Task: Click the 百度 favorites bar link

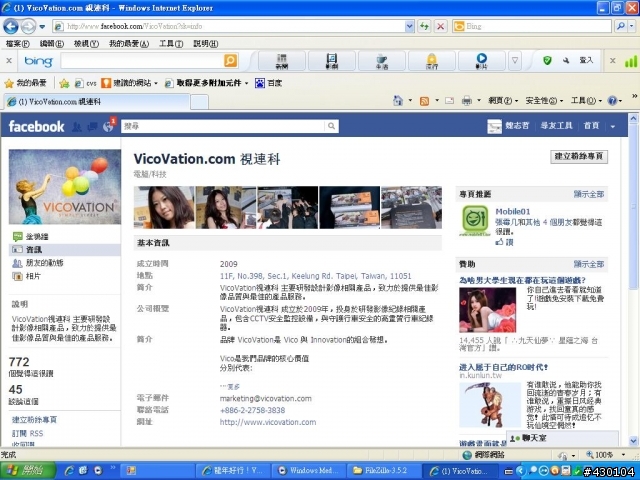Action: [x=268, y=83]
